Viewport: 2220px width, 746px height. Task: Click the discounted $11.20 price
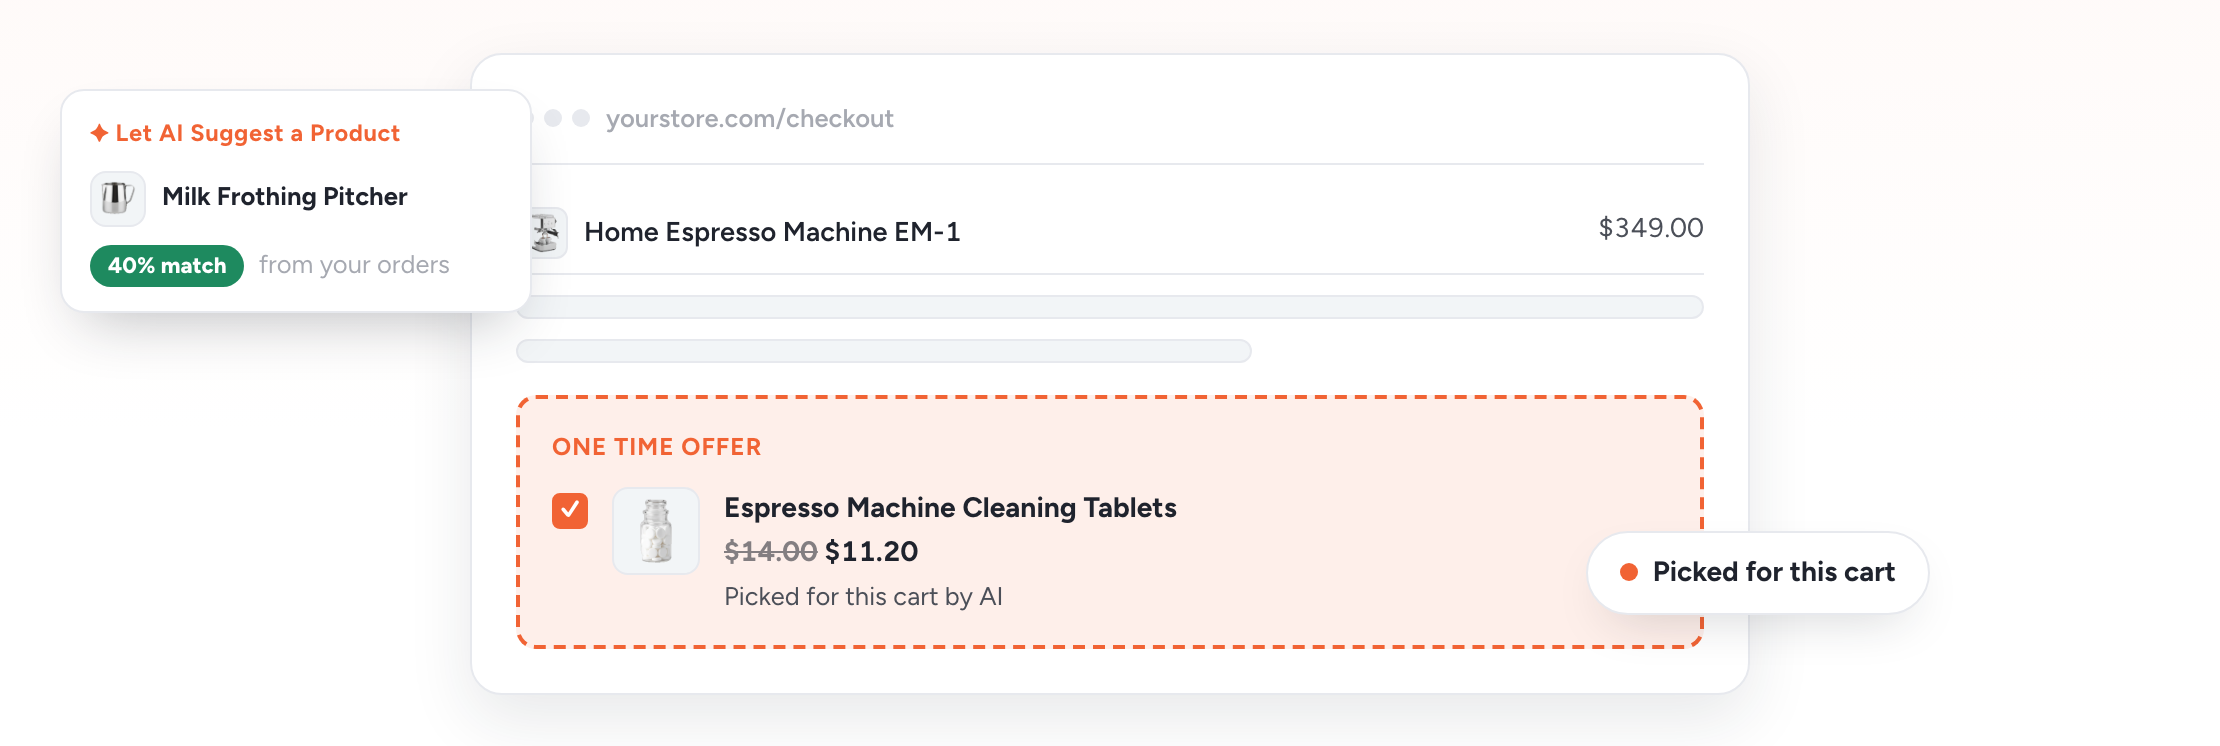[872, 551]
